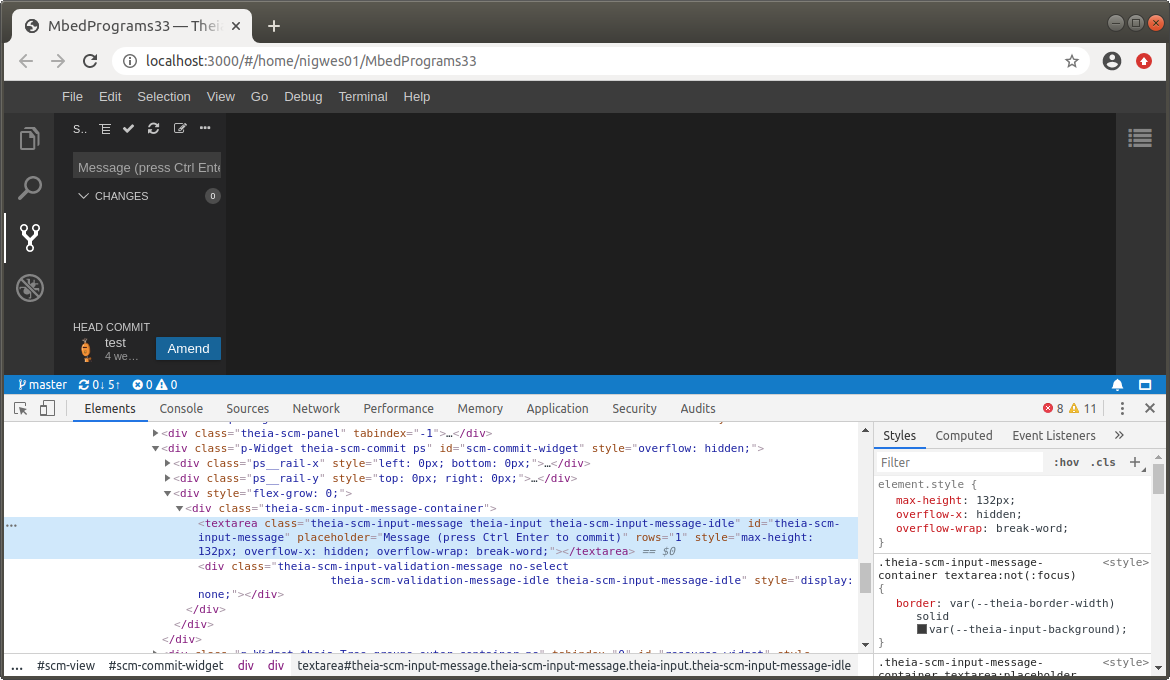1170x680 pixels.
Task: Toggle the device toolbar in DevTools
Action: pos(47,408)
